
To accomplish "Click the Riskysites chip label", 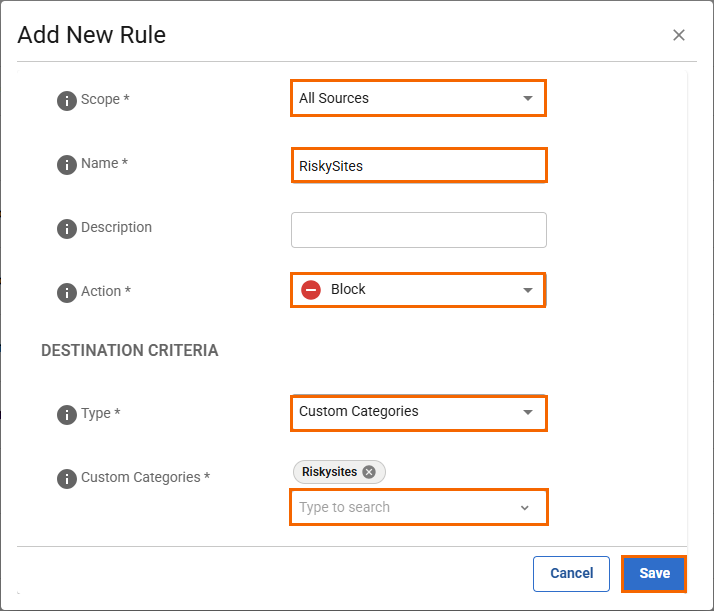I will [x=329, y=472].
